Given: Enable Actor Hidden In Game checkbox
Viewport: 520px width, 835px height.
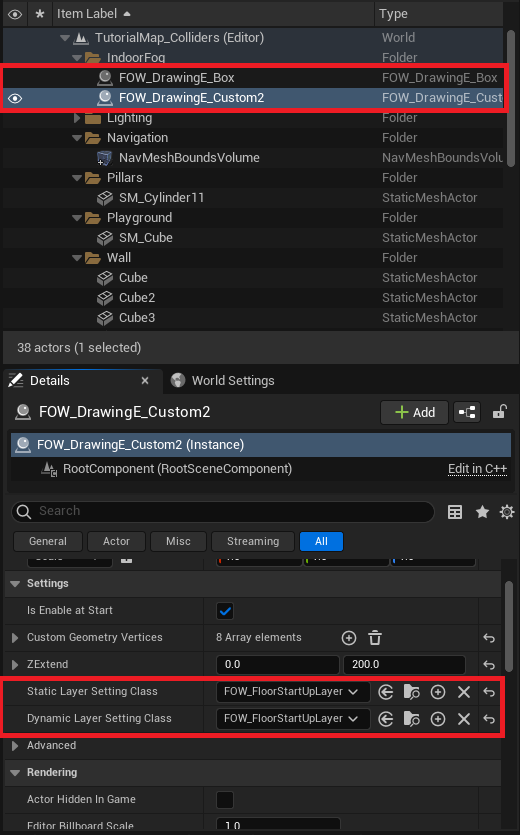Looking at the screenshot, I should [225, 799].
